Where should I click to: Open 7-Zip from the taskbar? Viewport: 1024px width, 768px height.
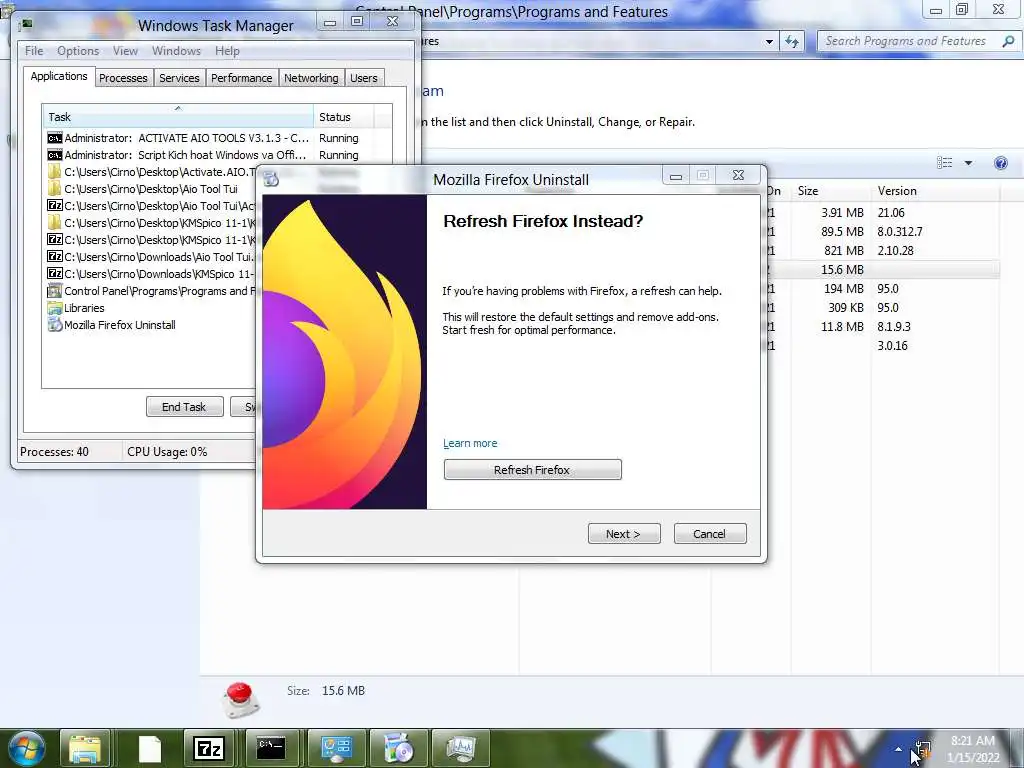[x=210, y=748]
